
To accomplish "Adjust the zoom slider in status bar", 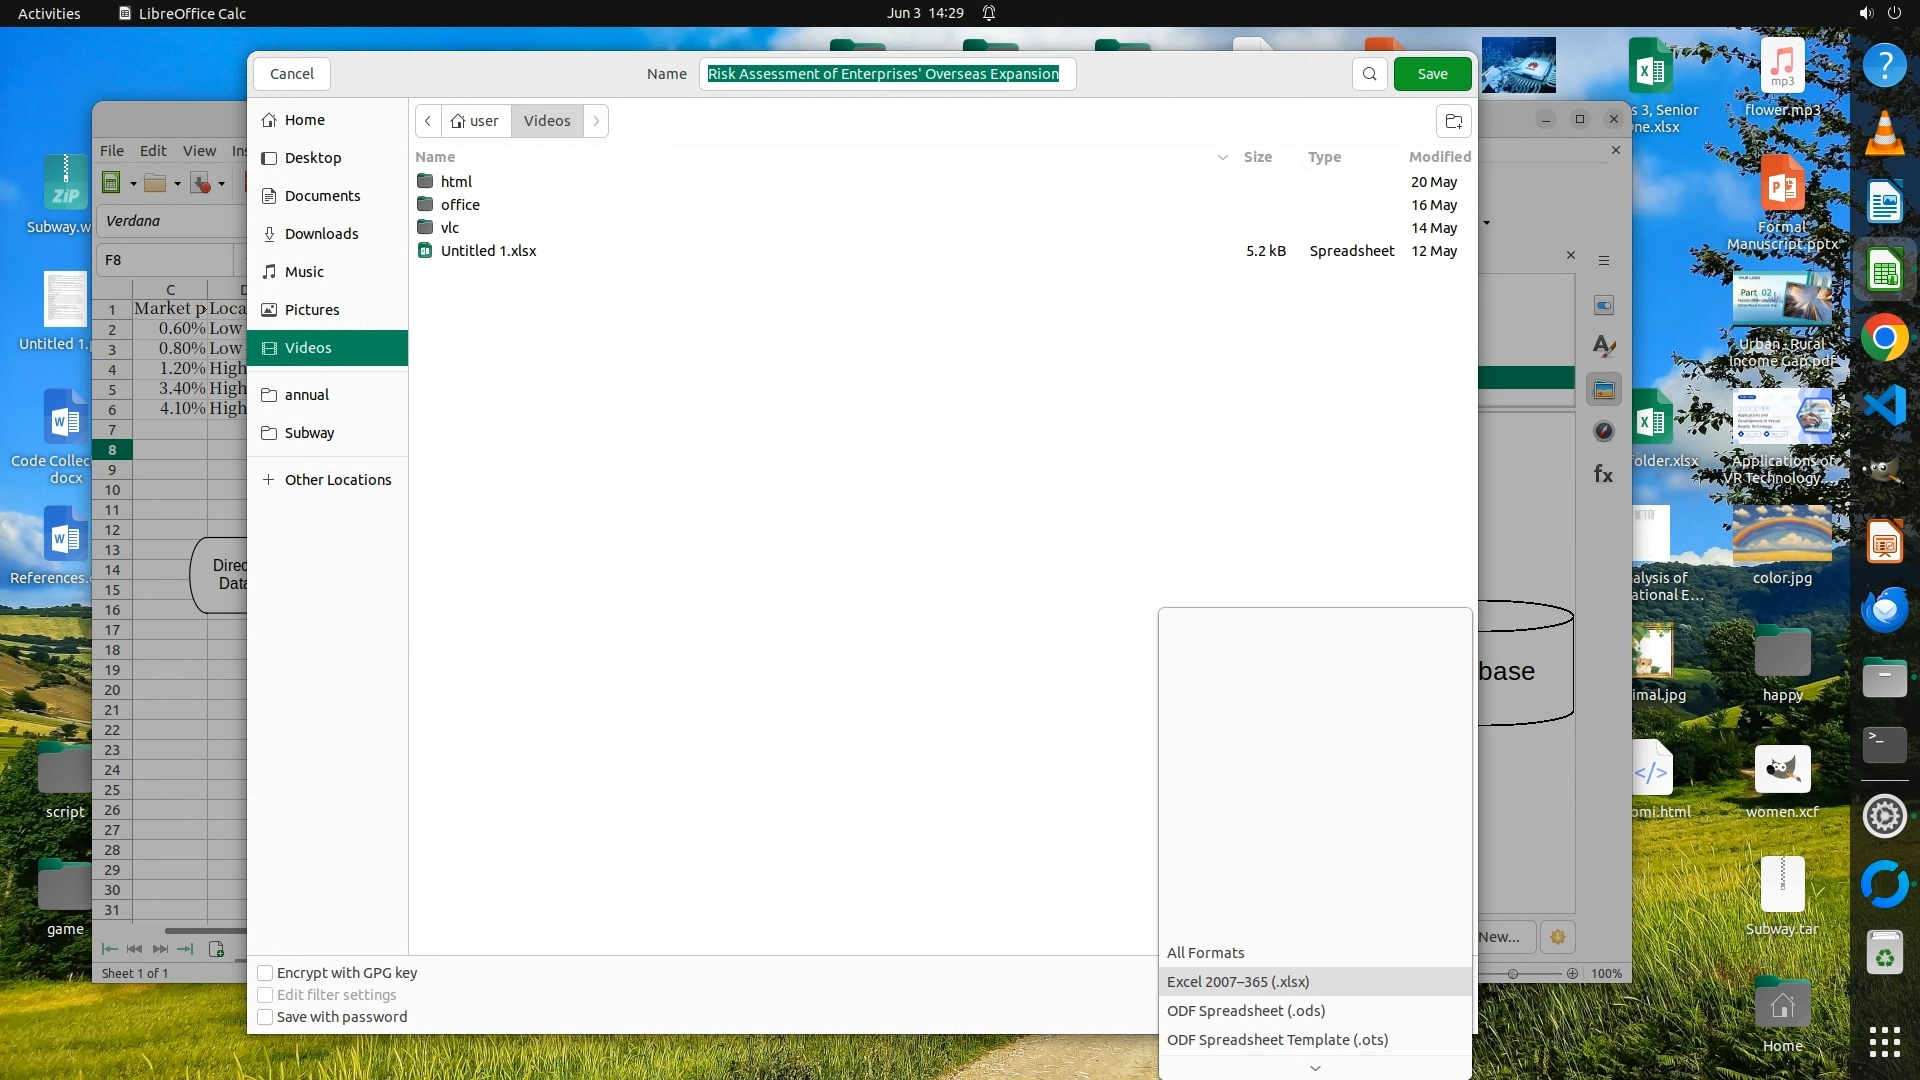I will [x=1513, y=974].
